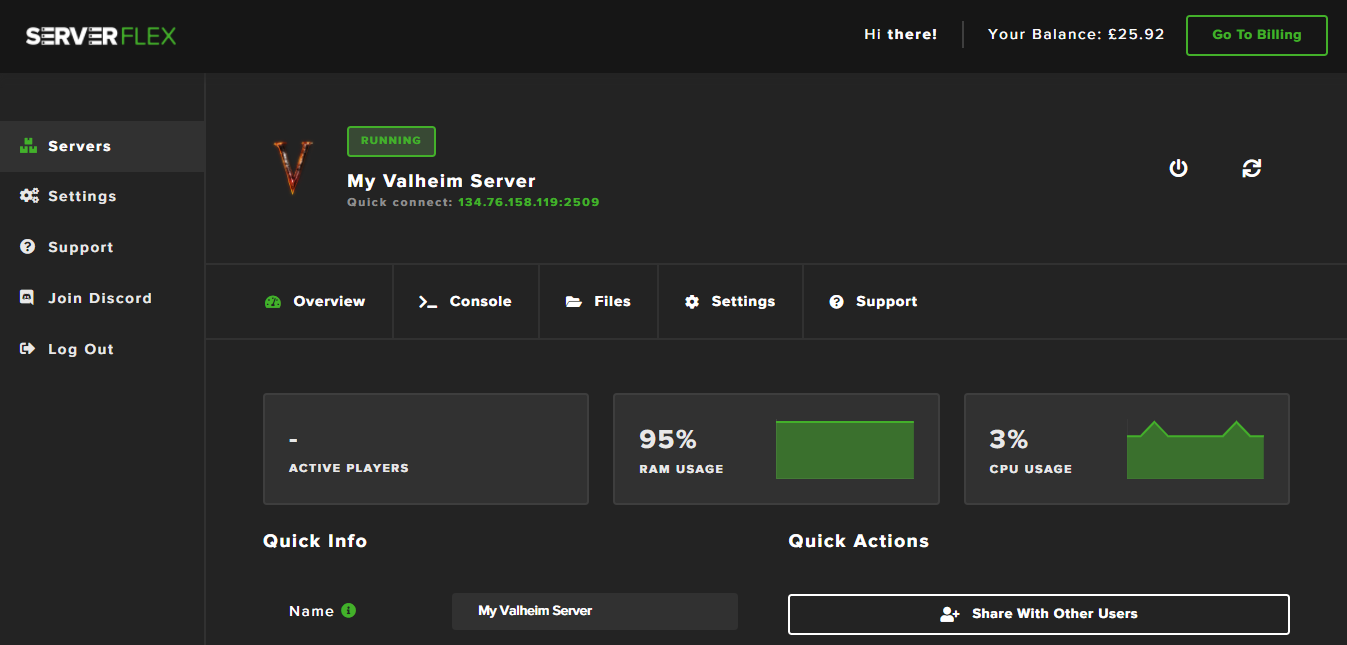
Task: Click the Quick Actions heading
Action: pyautogui.click(x=859, y=541)
